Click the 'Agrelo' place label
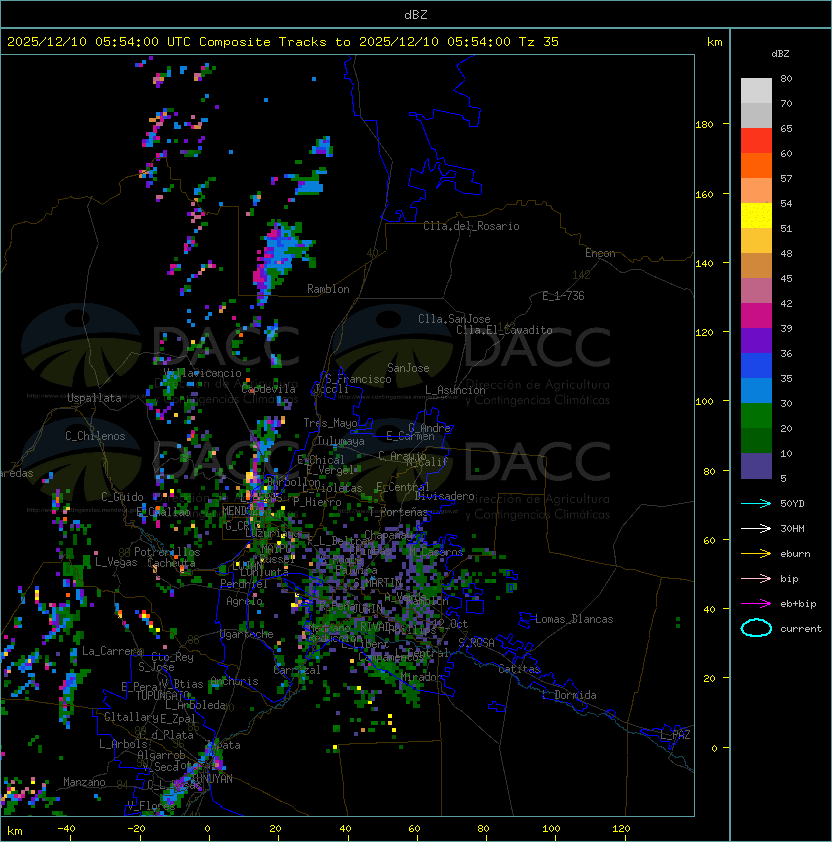 (244, 601)
